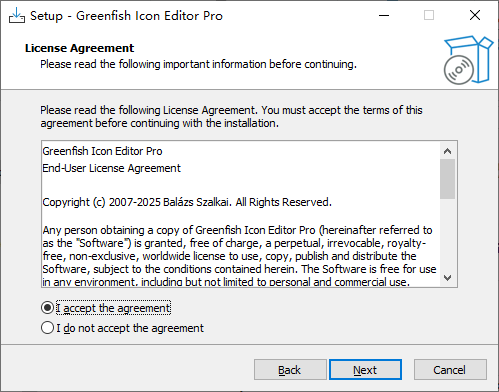The image size is (499, 392).
Task: Click the software box and disc icon
Action: coord(468,60)
